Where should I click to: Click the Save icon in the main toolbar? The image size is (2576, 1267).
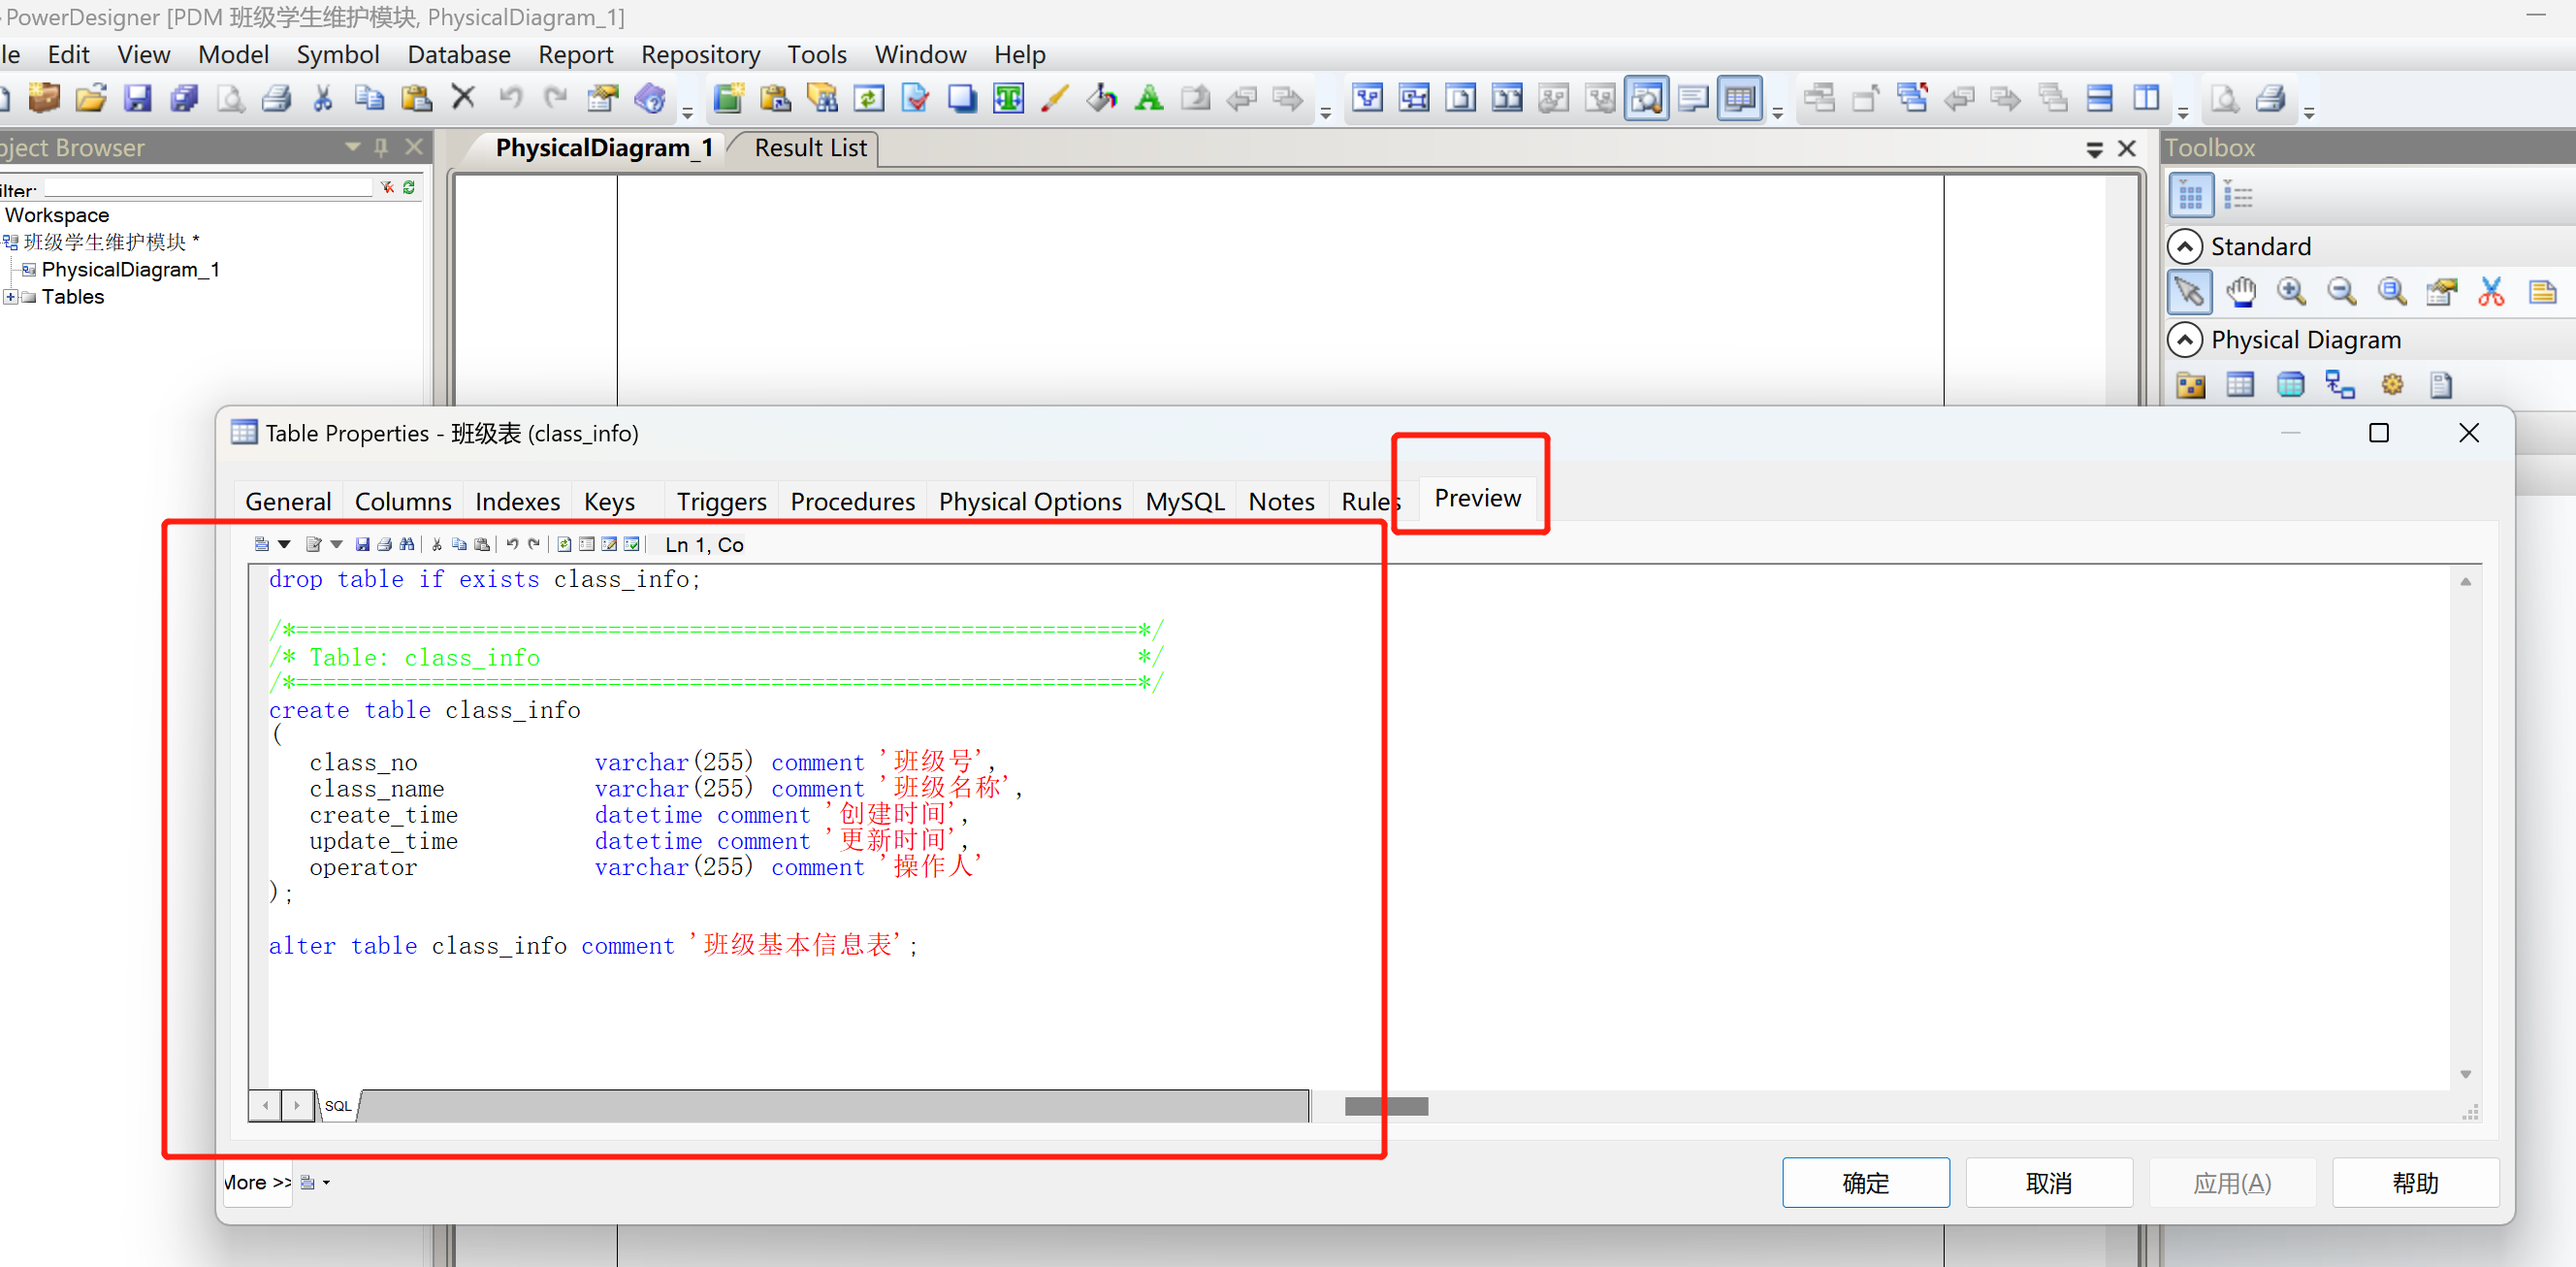pos(137,98)
